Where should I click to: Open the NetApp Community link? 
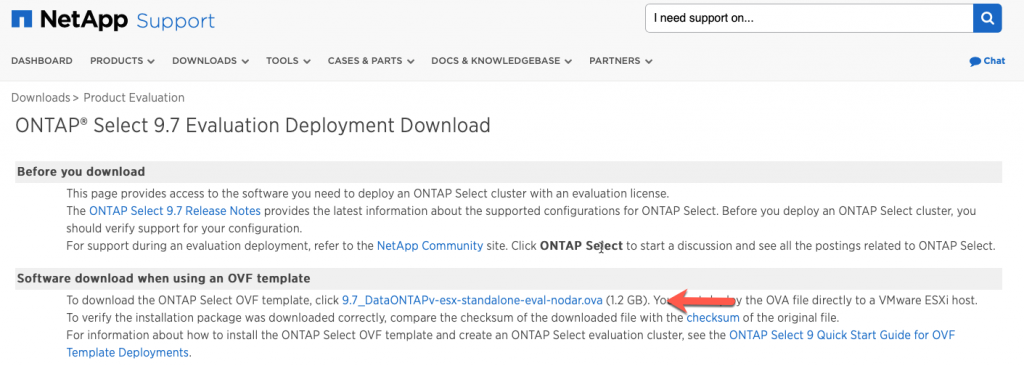click(430, 246)
